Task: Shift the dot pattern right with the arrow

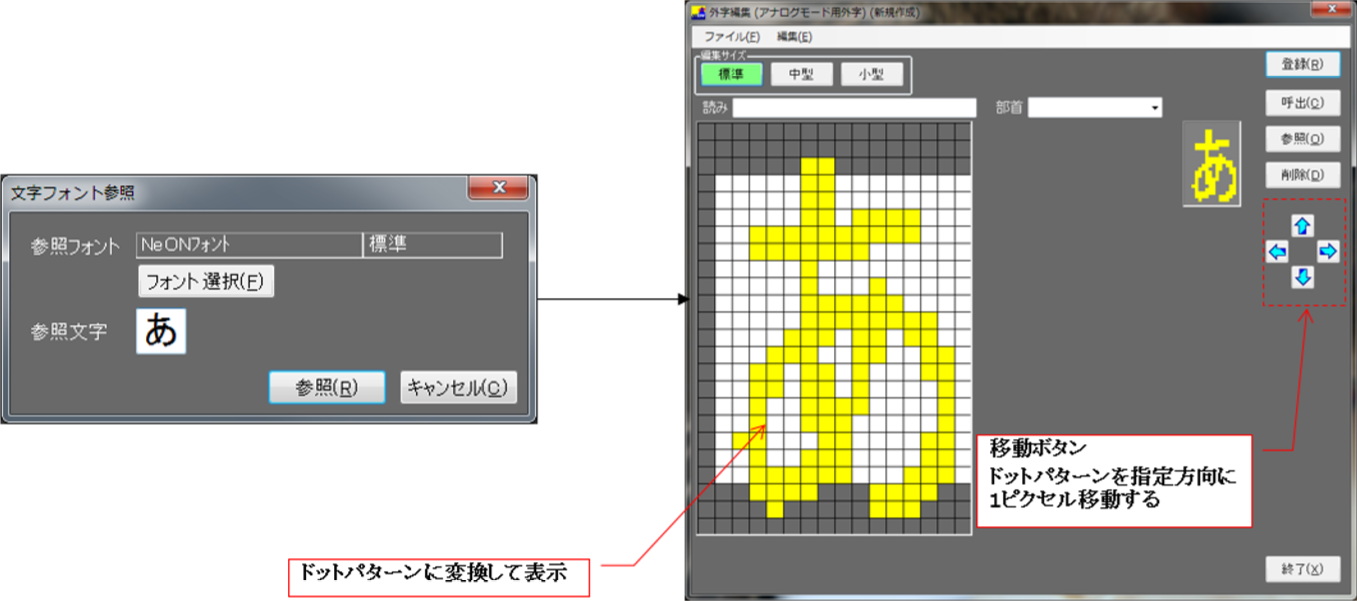Action: (1327, 252)
